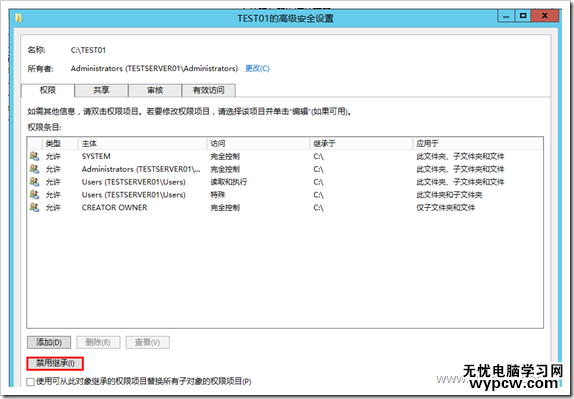Sort by the 访问 column header
This screenshot has height=399, width=574.
(x=258, y=143)
